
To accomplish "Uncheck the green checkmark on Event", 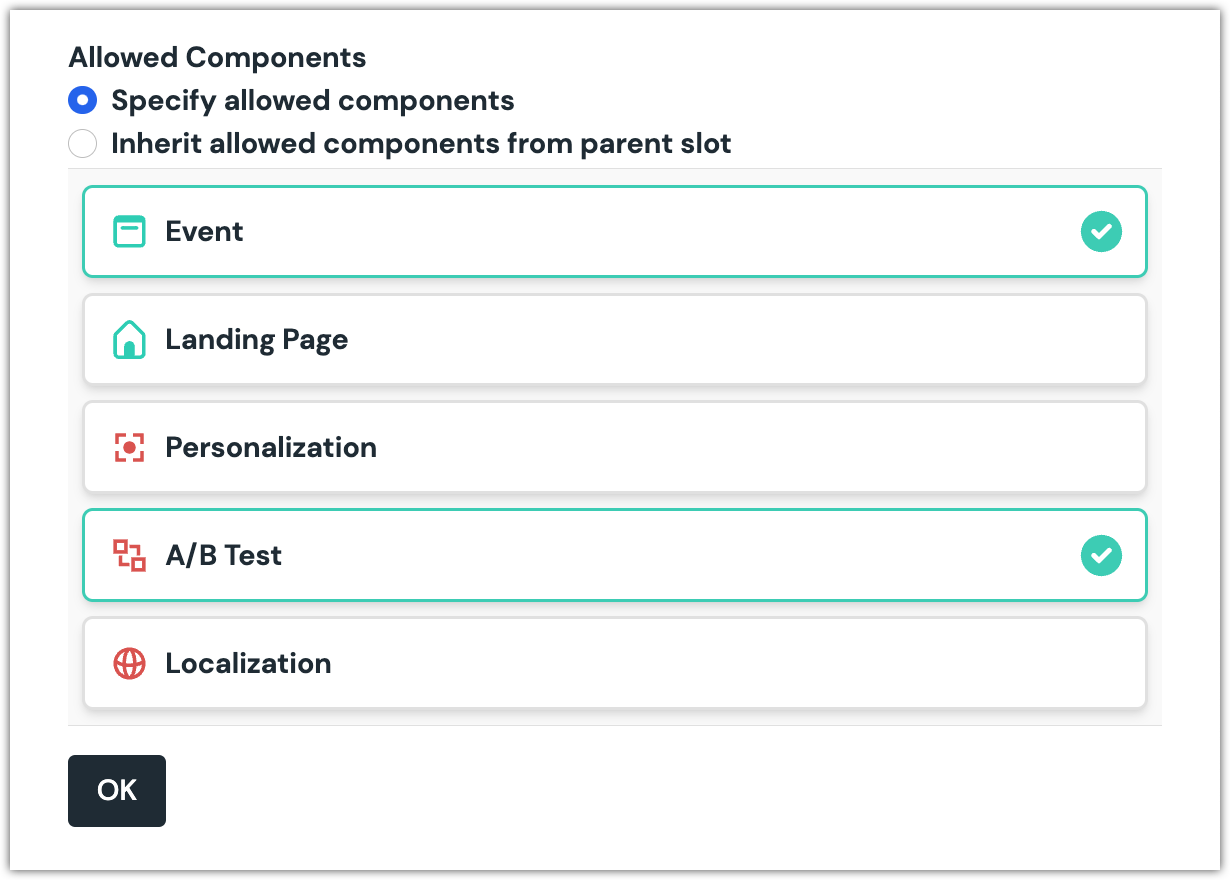I will pos(1101,232).
